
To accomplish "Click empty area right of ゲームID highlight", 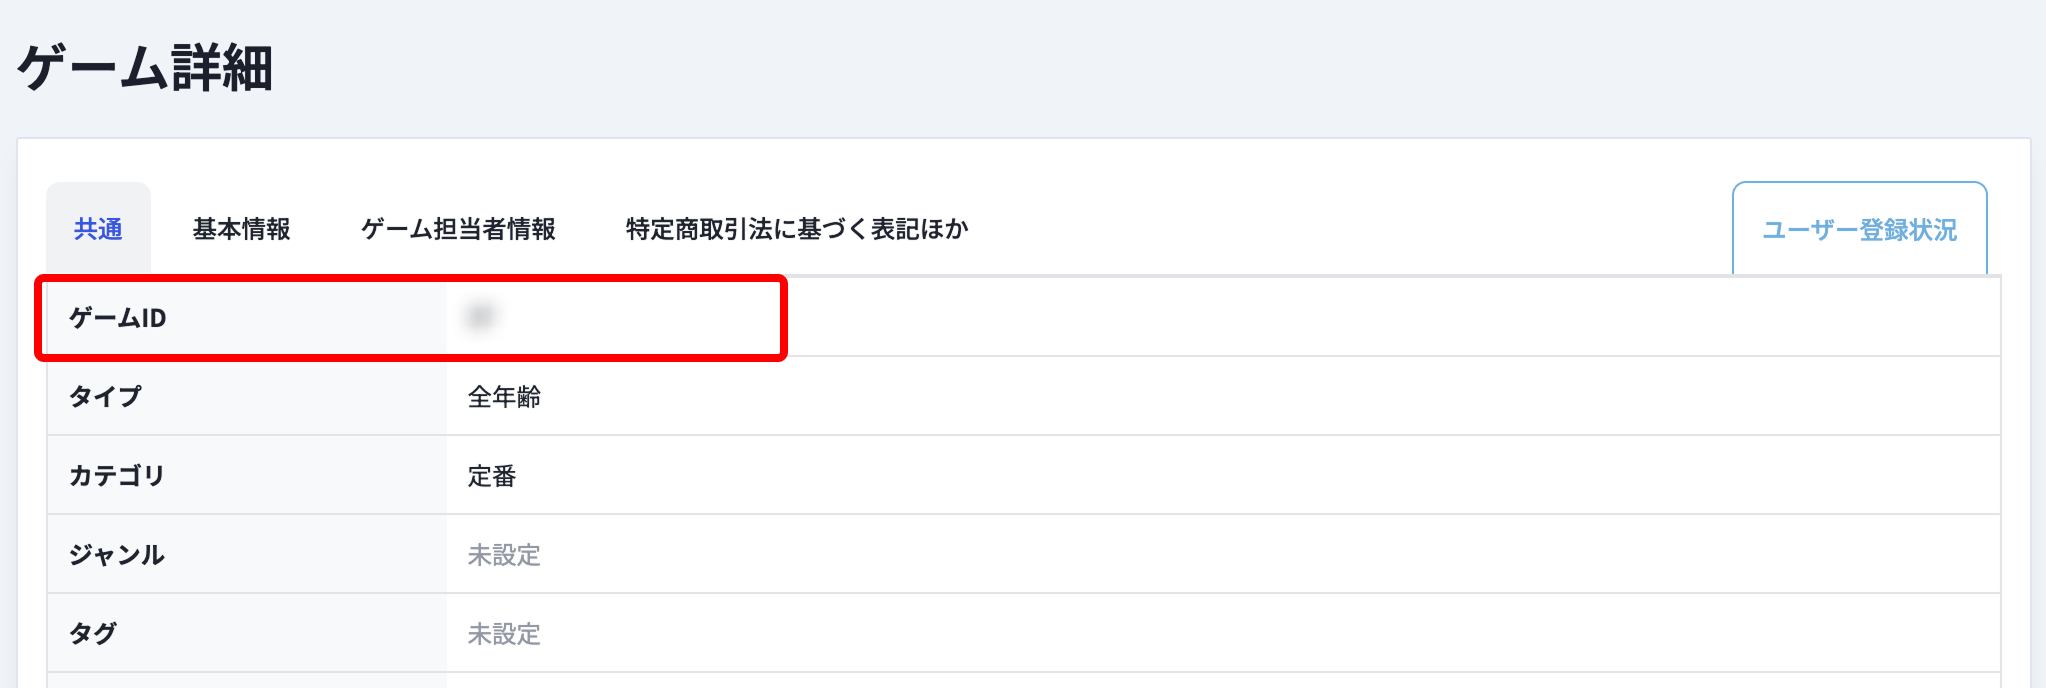I will tap(1390, 317).
